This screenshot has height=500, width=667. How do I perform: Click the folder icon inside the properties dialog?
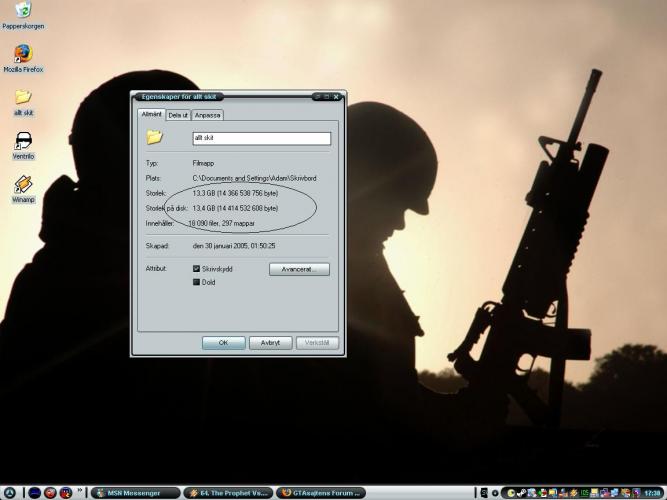click(x=154, y=138)
